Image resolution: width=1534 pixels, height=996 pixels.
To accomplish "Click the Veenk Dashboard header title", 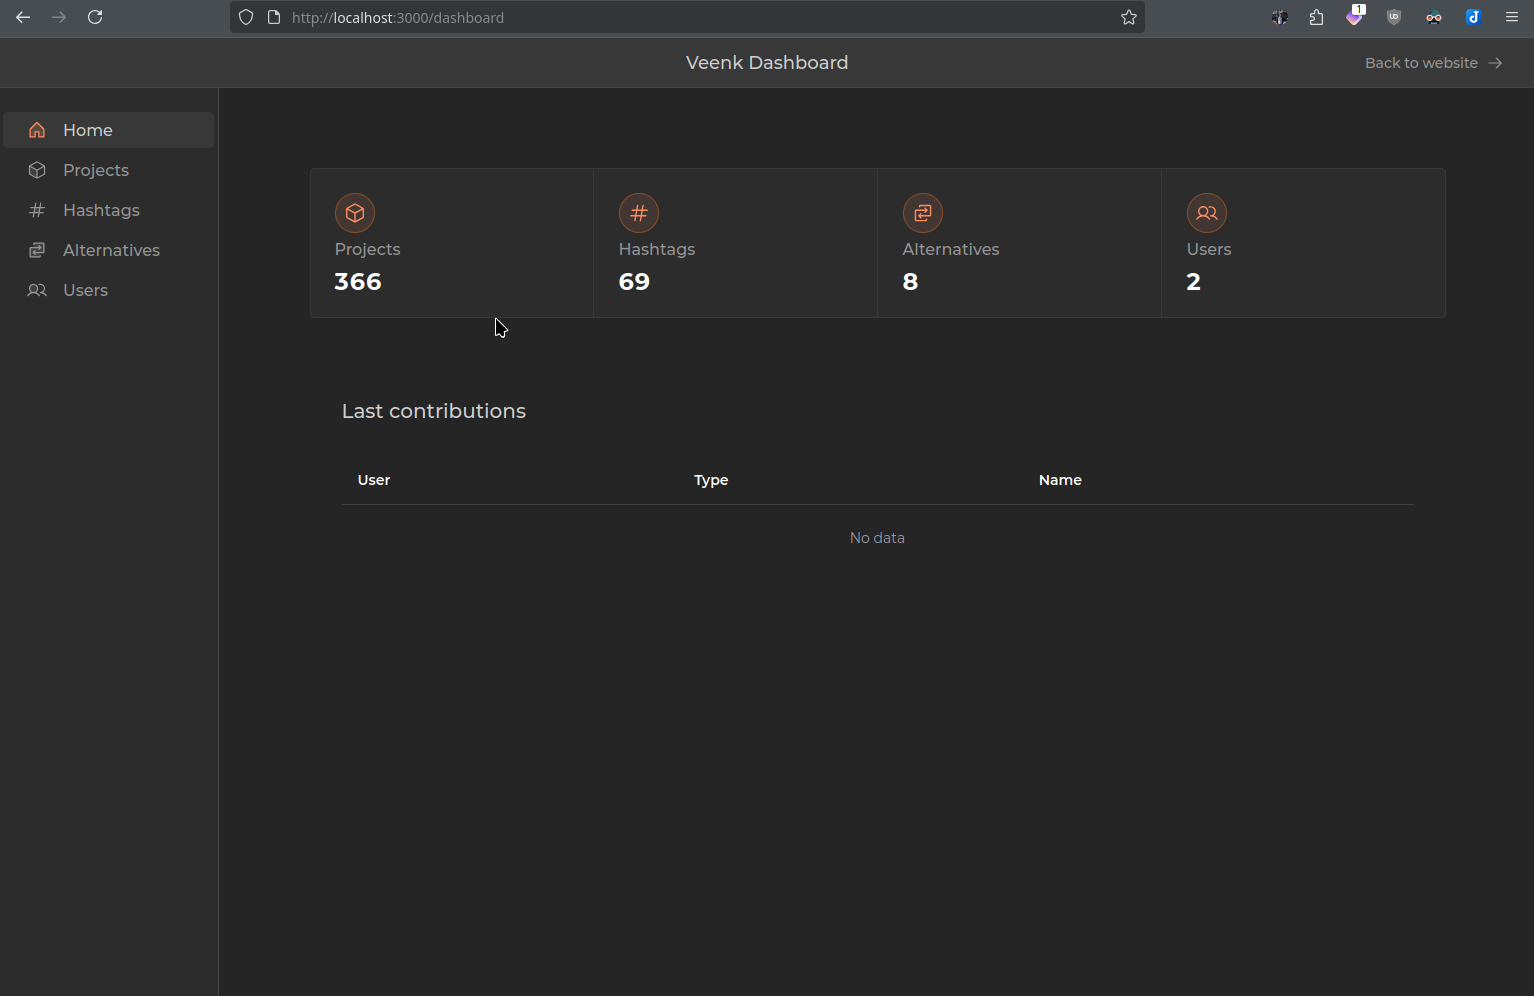I will (x=767, y=63).
